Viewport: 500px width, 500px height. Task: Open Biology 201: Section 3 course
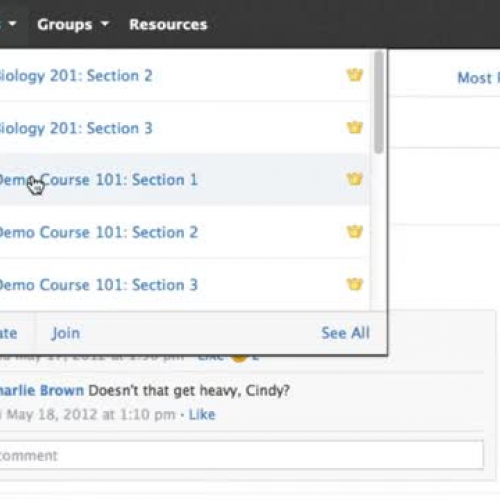click(76, 128)
